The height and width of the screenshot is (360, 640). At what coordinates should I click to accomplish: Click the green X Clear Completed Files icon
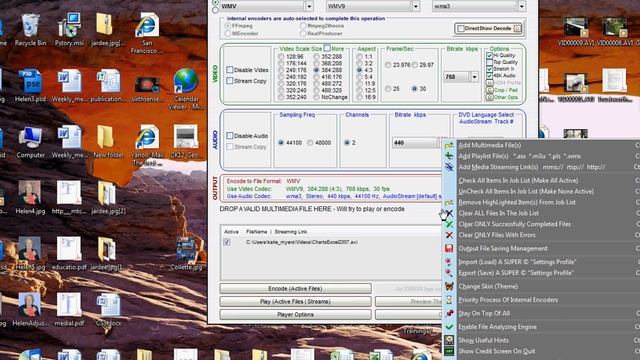tap(449, 224)
